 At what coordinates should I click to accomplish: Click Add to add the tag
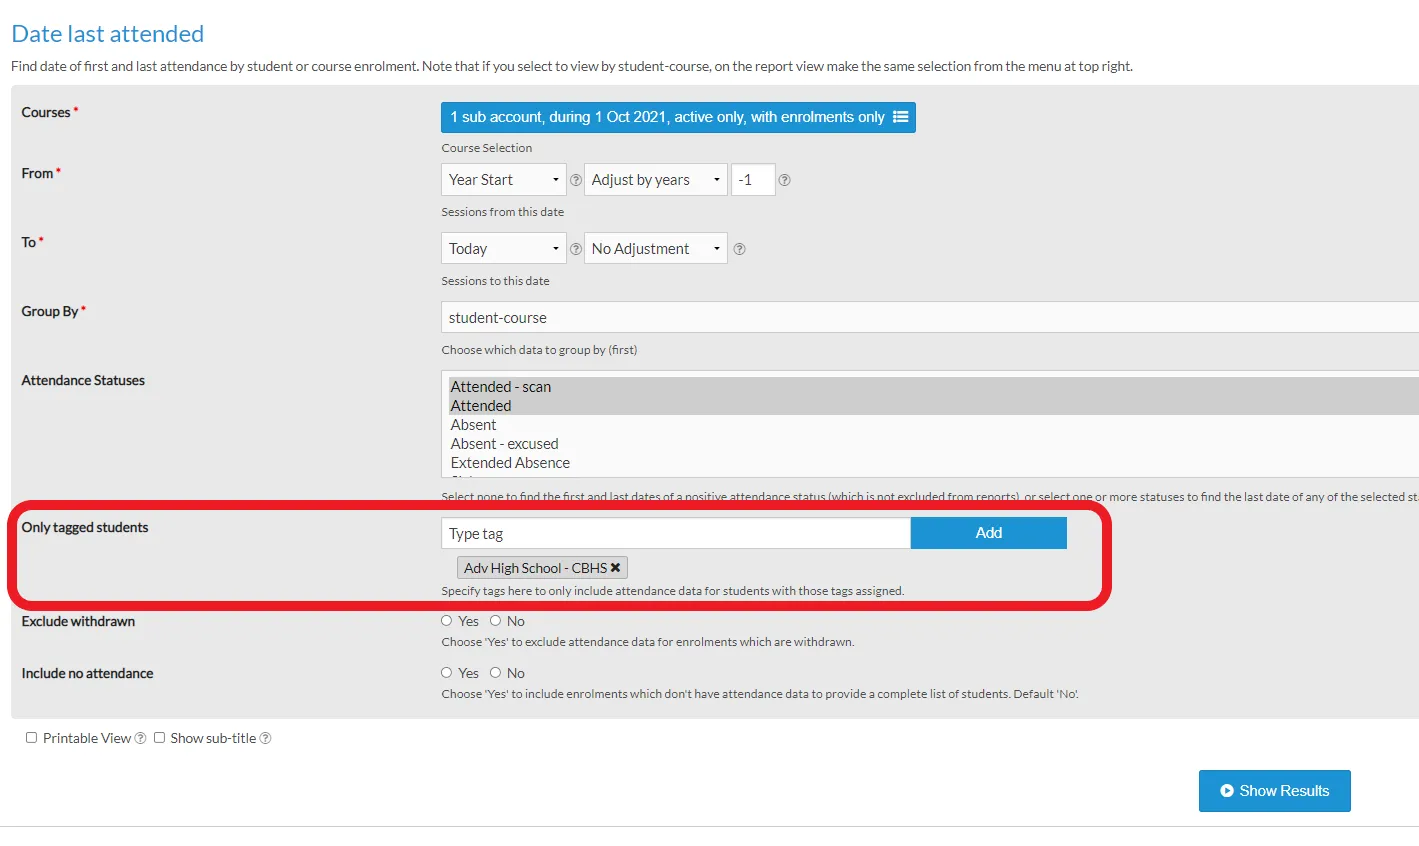pyautogui.click(x=989, y=533)
